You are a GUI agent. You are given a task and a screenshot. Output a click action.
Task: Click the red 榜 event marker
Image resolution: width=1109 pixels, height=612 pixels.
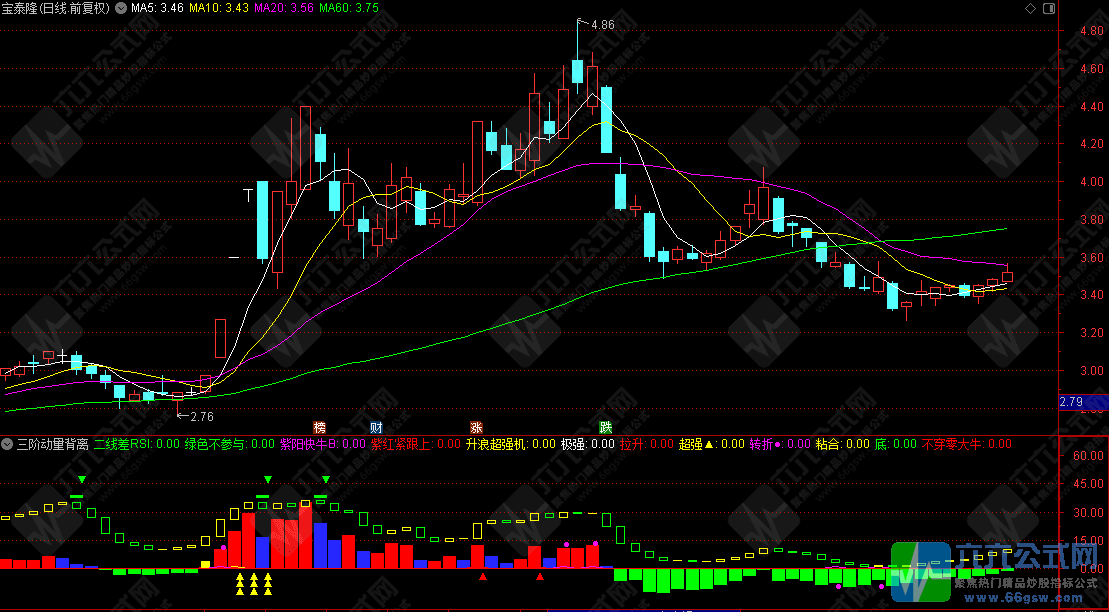pyautogui.click(x=320, y=427)
